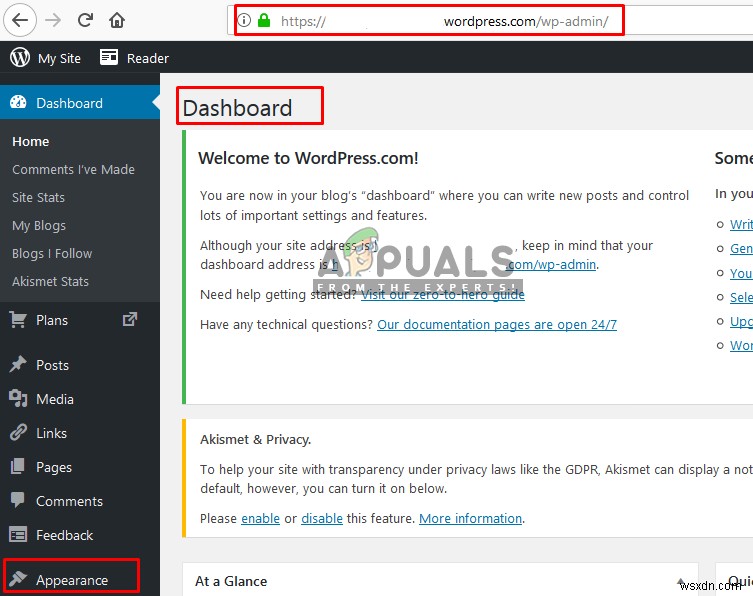
Task: Open the 'Wor...' link in right column
Action: coord(741,345)
